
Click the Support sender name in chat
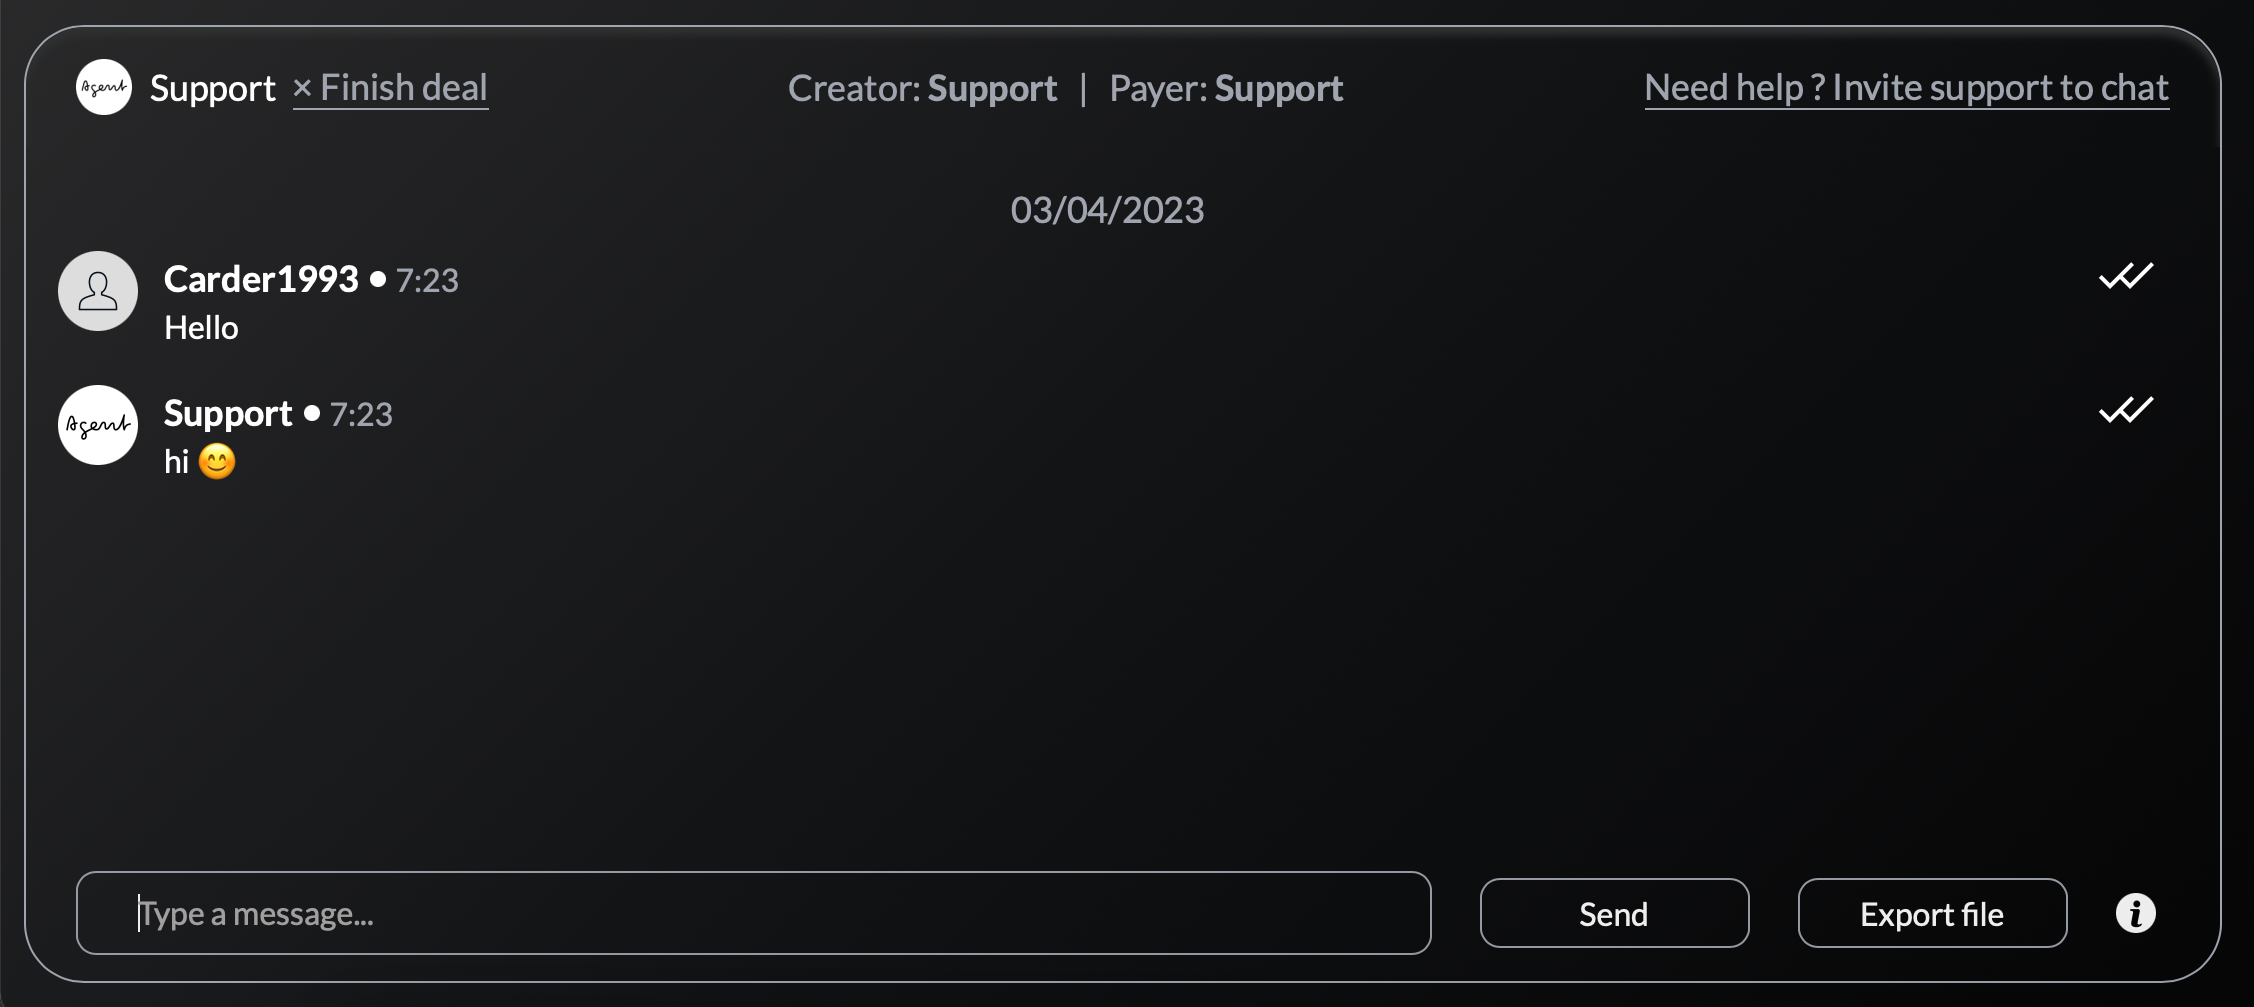pyautogui.click(x=228, y=413)
